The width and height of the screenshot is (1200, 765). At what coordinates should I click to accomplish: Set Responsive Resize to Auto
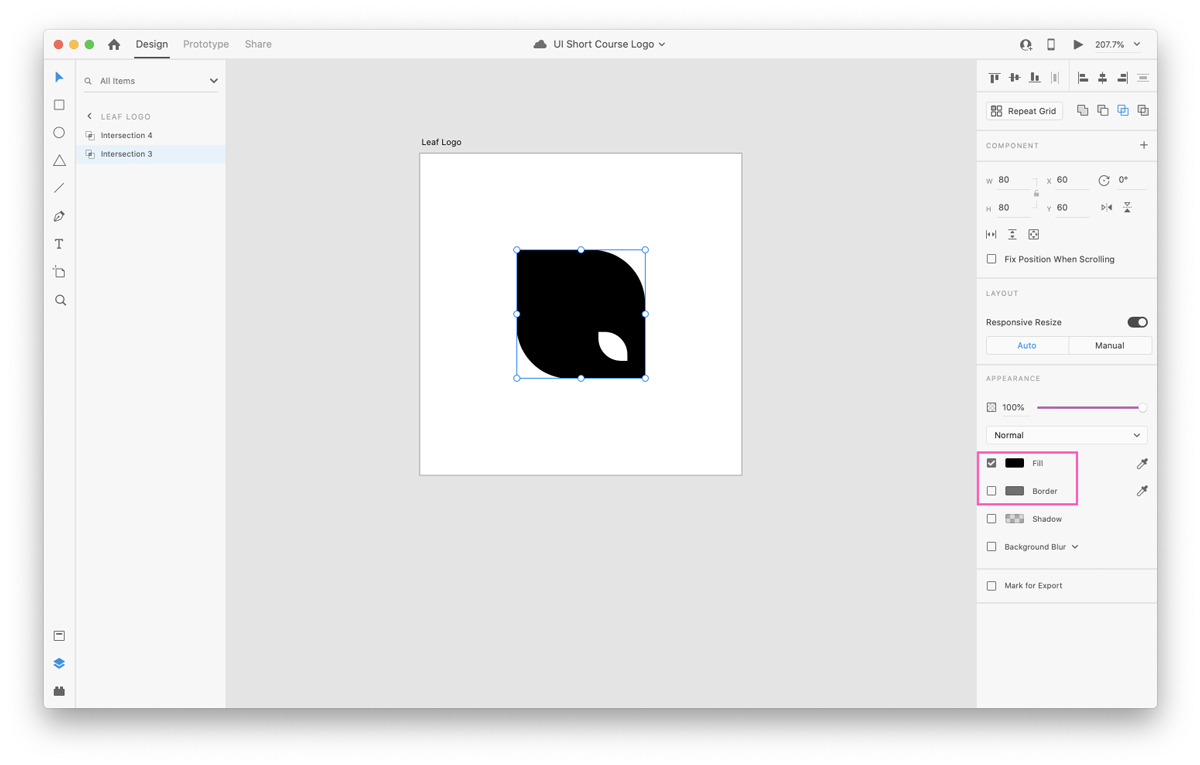pyautogui.click(x=1027, y=345)
